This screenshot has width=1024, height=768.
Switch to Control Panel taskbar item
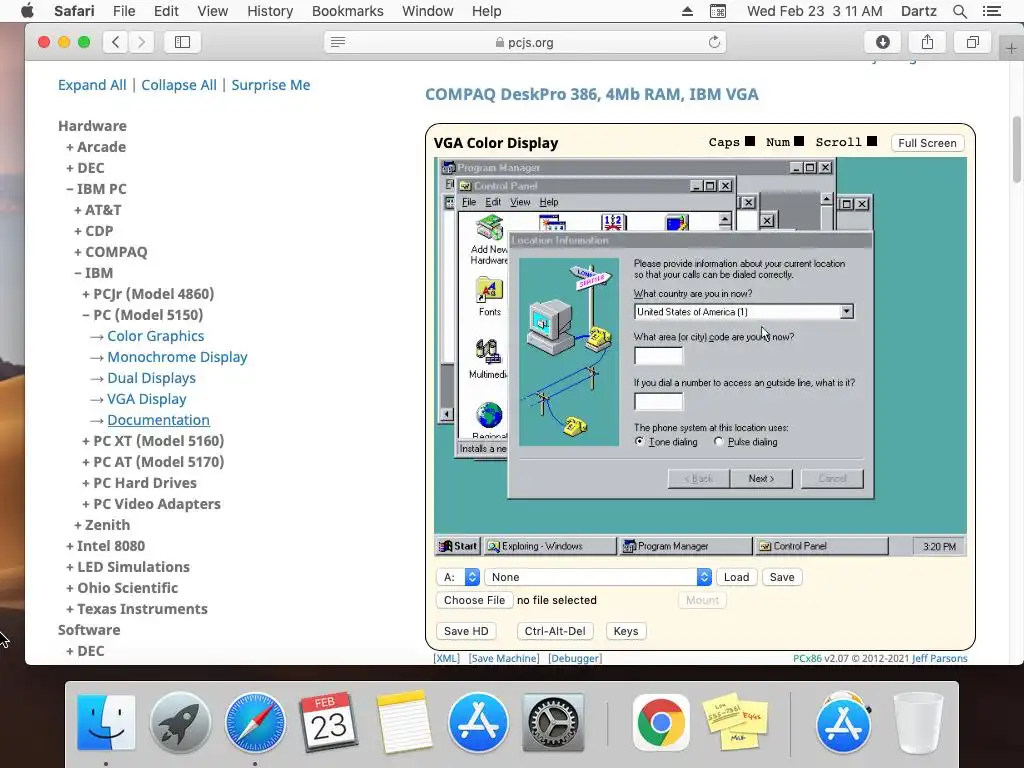pos(822,546)
